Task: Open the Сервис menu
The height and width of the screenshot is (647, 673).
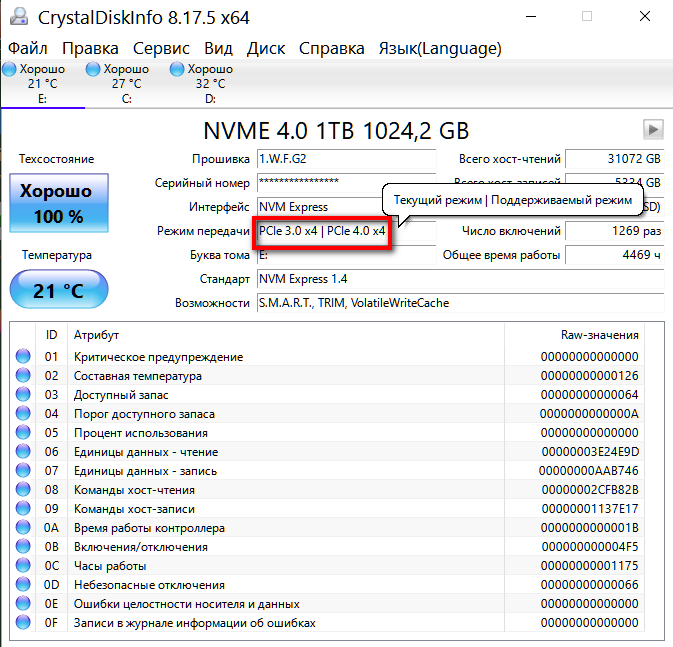Action: tap(161, 49)
